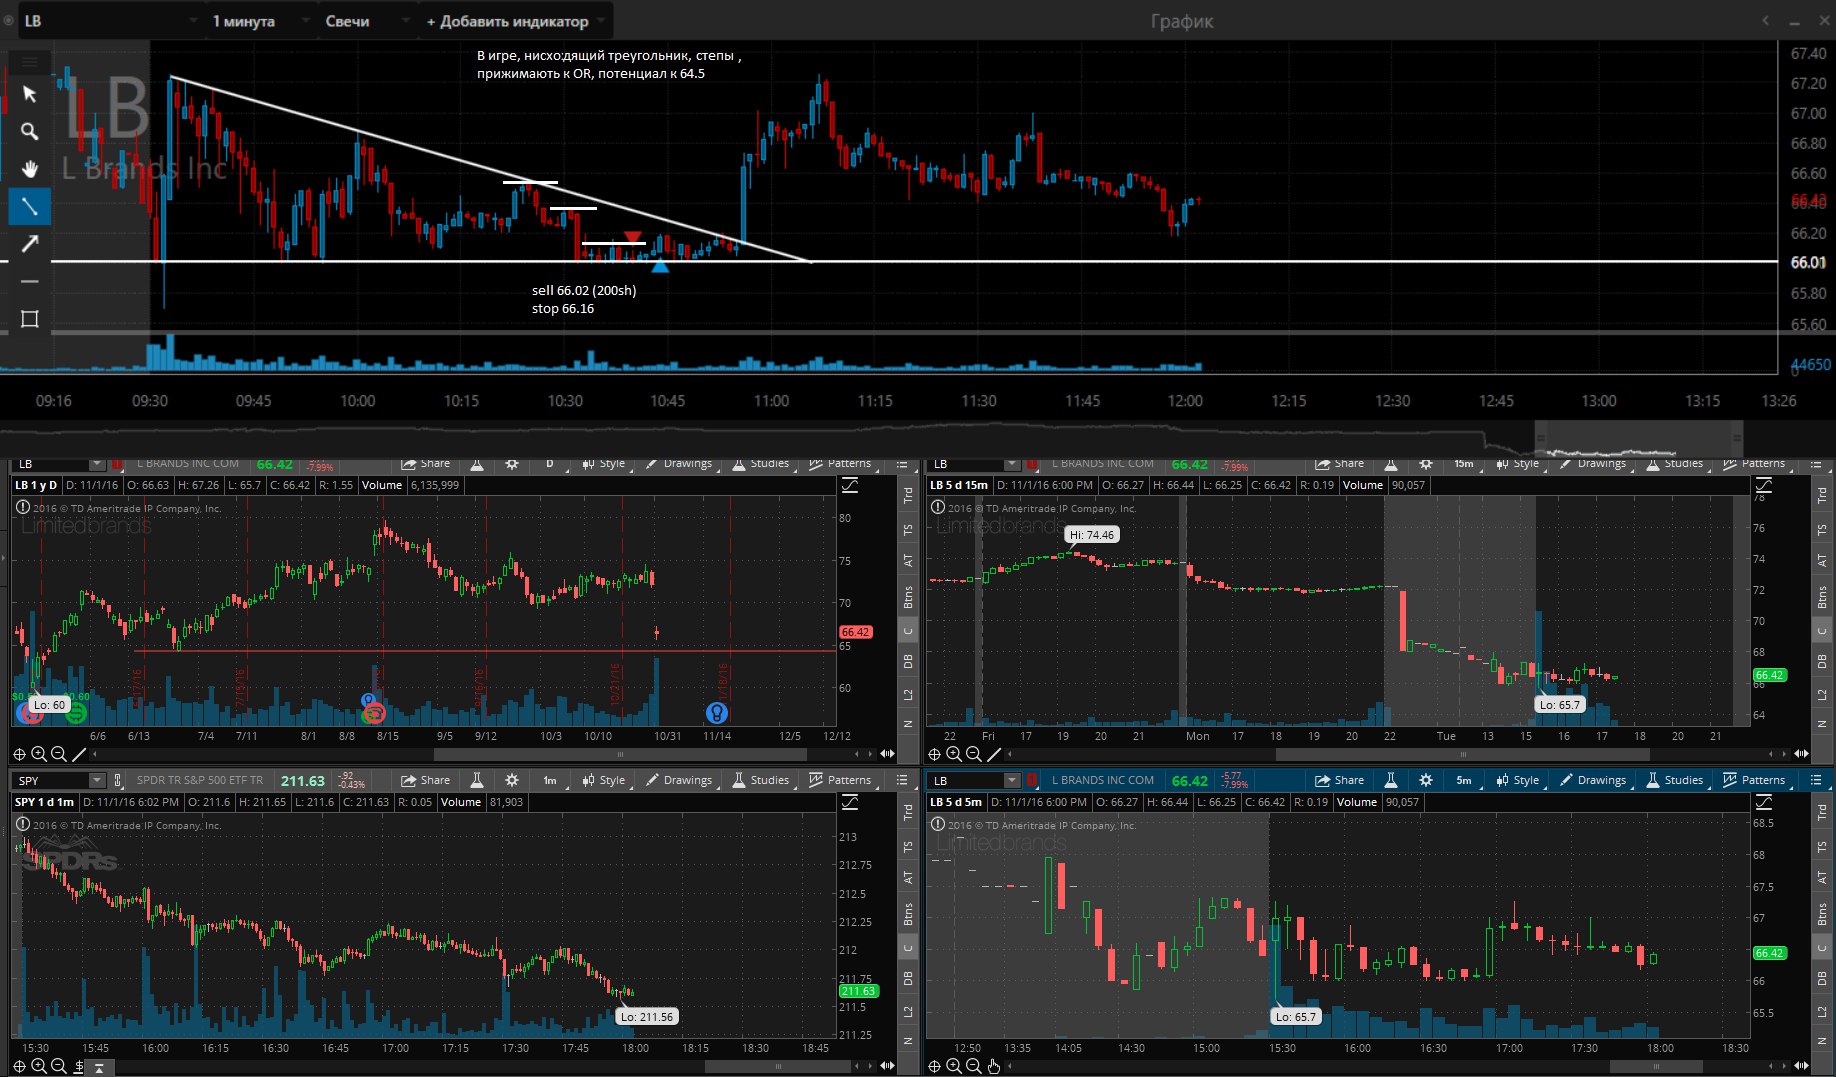The image size is (1836, 1077).
Task: Open the 5m timeframe dropdown
Action: pos(1464,780)
